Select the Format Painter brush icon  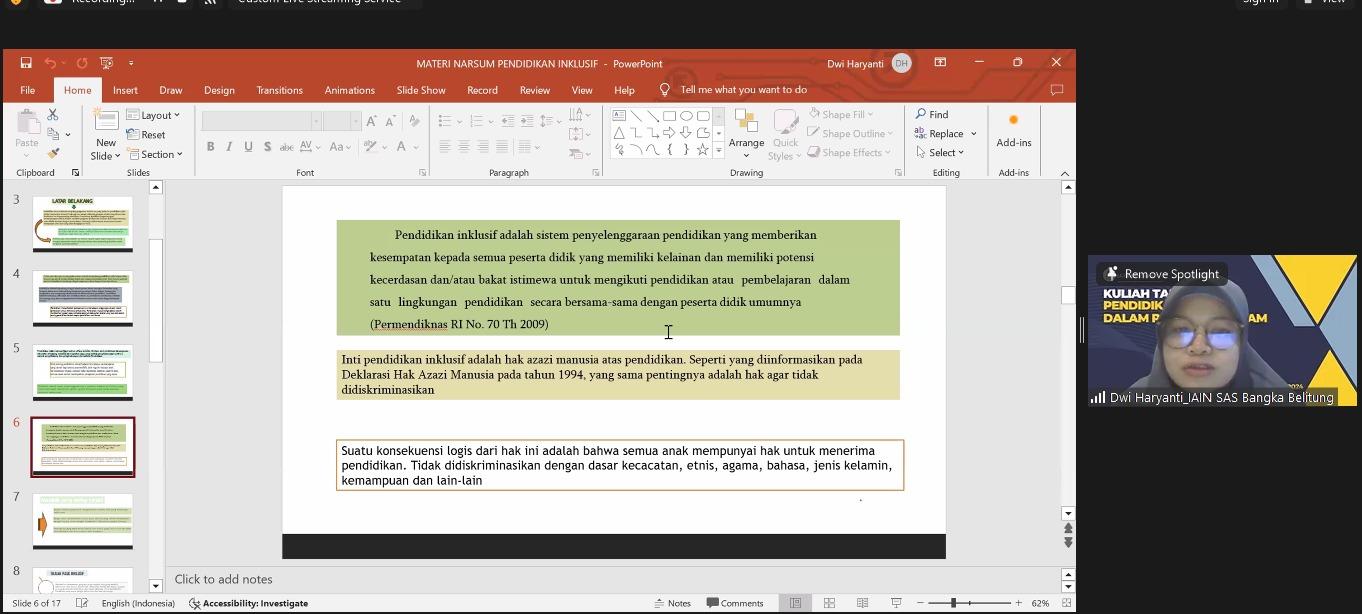(x=53, y=153)
